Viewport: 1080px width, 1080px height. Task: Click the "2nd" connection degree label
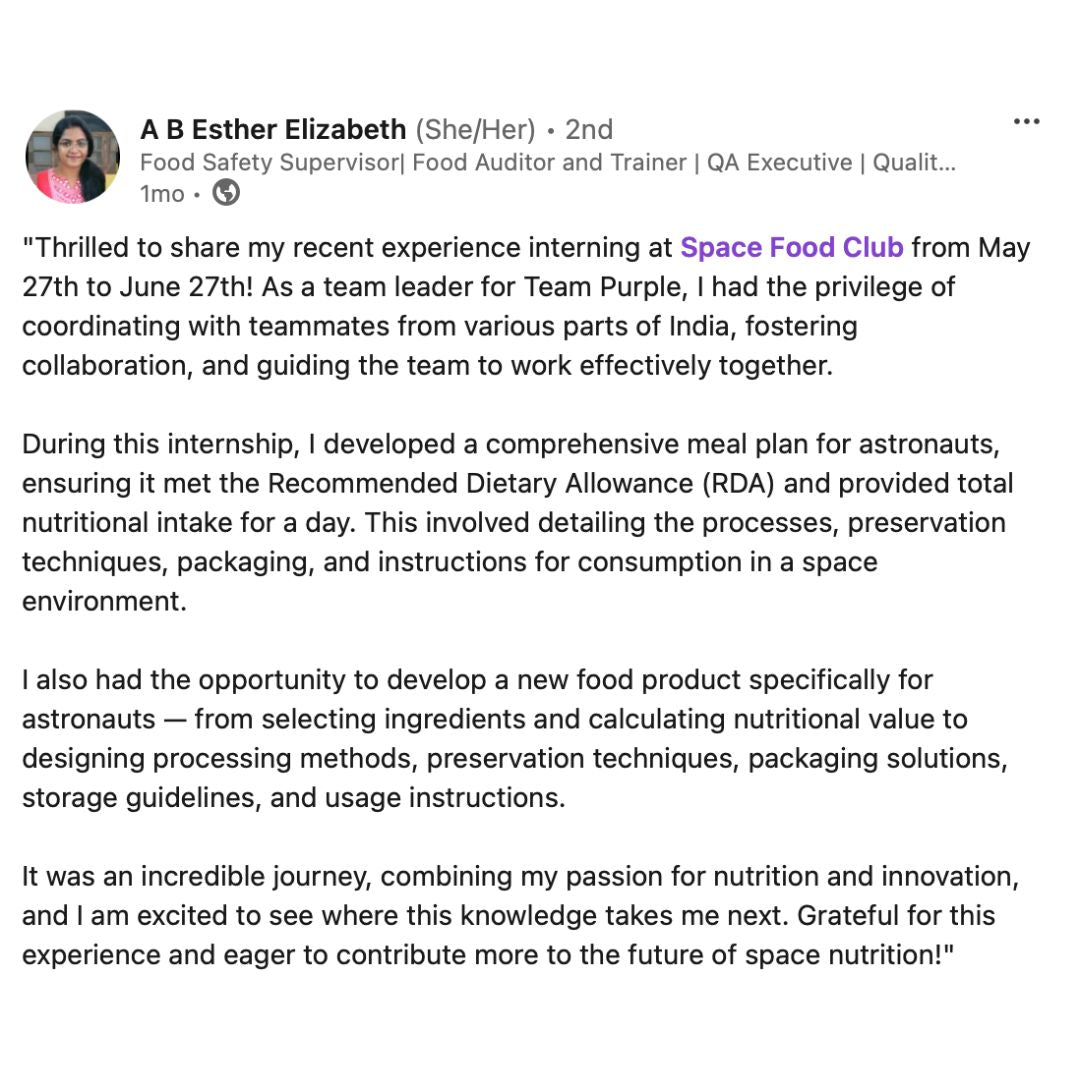589,130
